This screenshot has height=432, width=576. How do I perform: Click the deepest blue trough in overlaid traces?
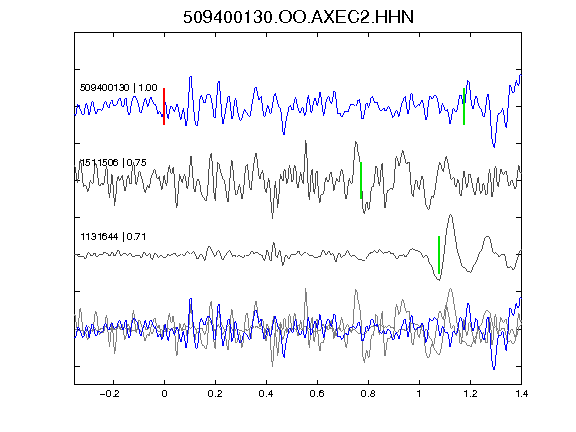pyautogui.click(x=494, y=366)
